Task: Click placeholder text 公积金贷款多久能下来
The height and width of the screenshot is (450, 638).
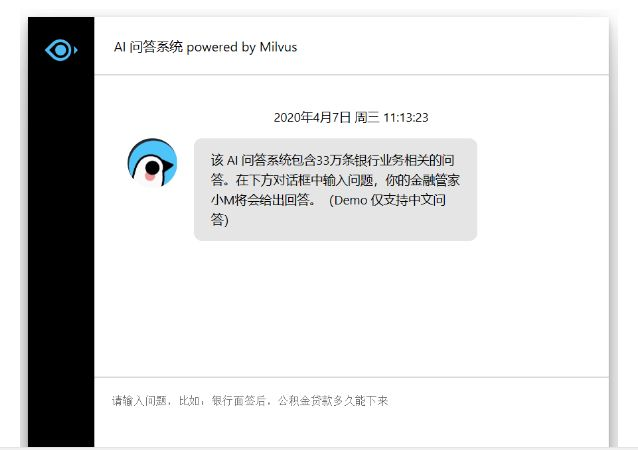Action: 333,401
